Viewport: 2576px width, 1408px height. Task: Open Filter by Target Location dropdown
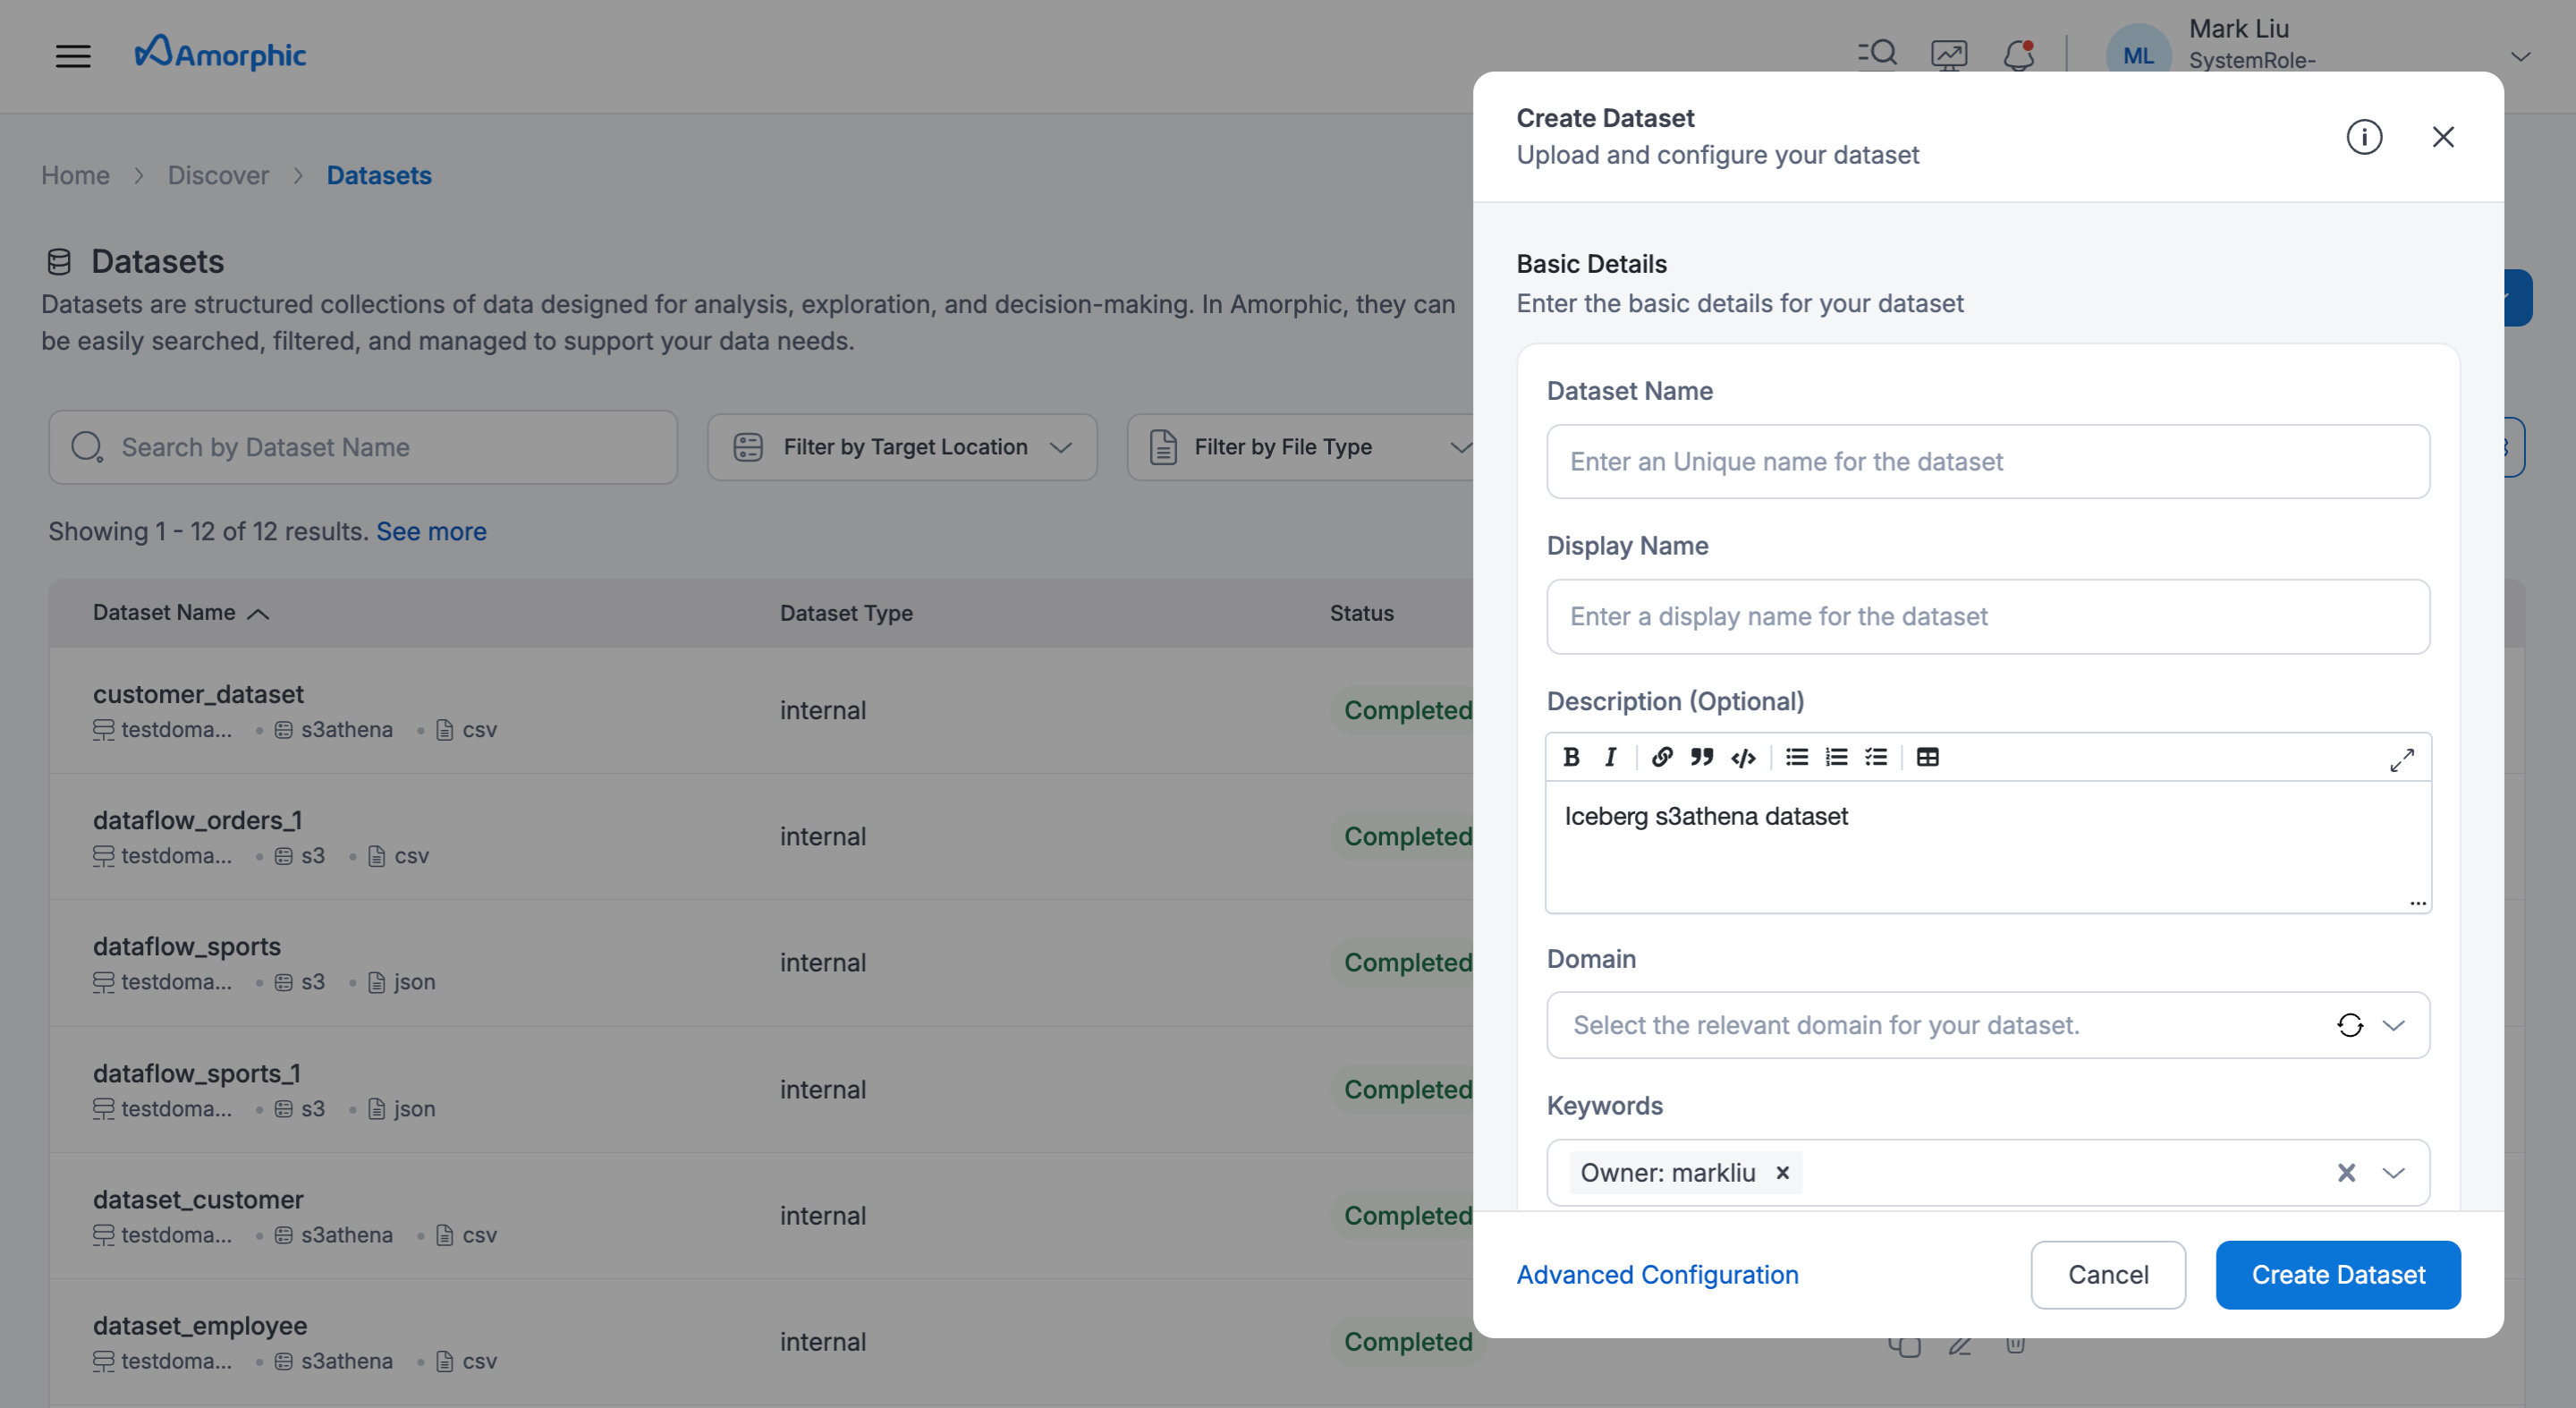click(x=902, y=447)
